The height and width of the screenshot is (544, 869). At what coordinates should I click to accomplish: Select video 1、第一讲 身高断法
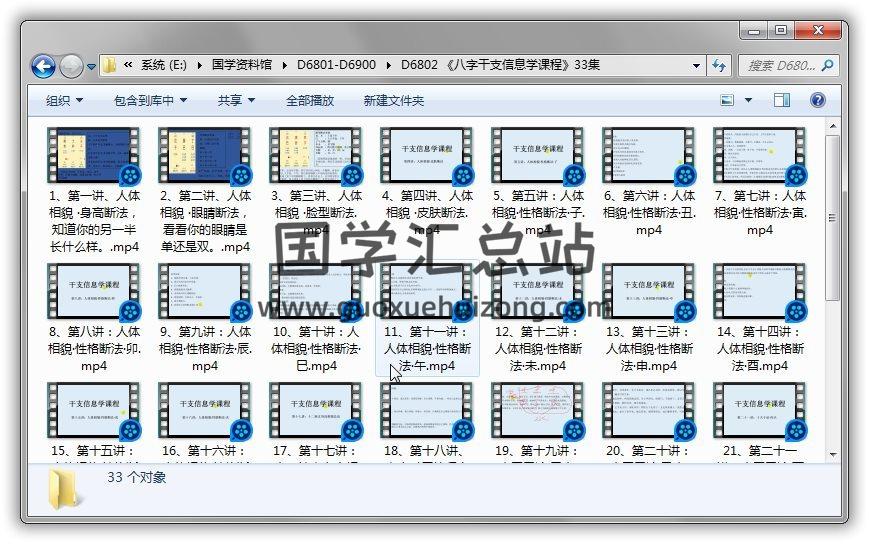94,191
